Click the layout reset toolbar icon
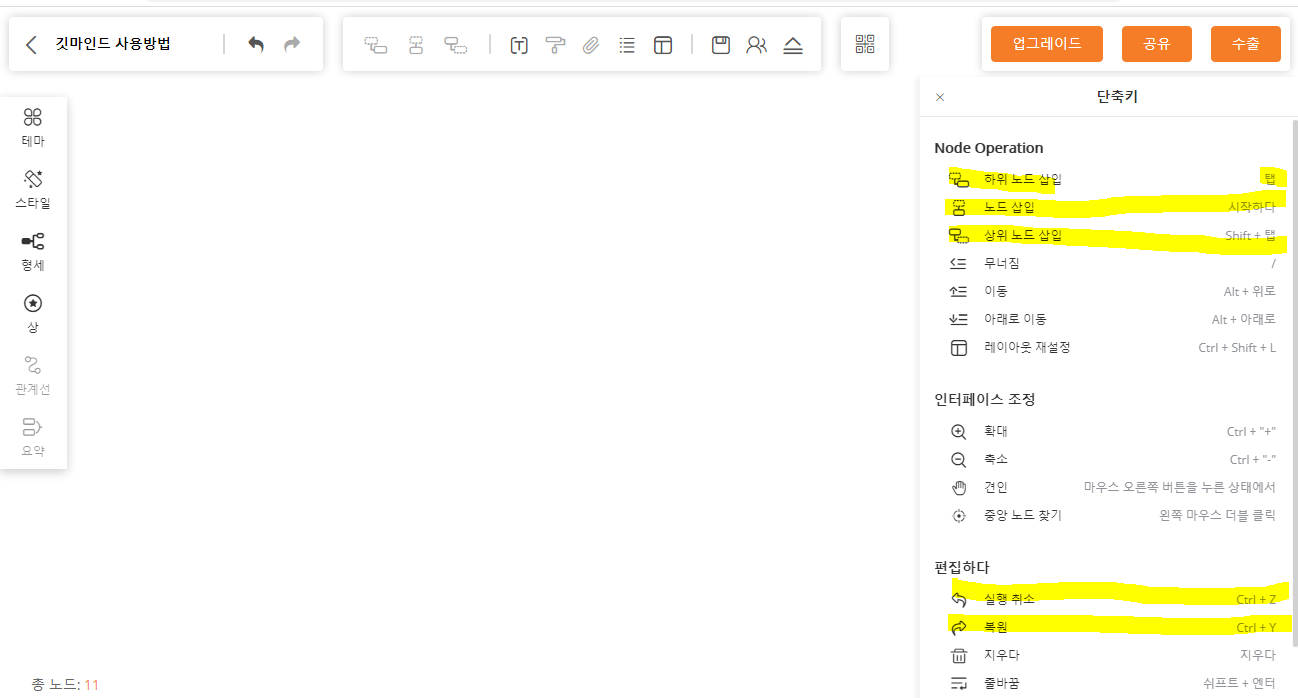This screenshot has height=698, width=1298. (x=663, y=45)
